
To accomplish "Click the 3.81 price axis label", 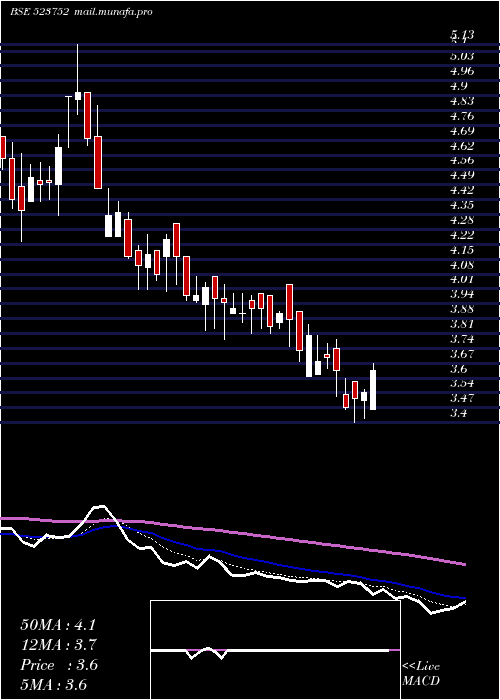I will coord(462,324).
